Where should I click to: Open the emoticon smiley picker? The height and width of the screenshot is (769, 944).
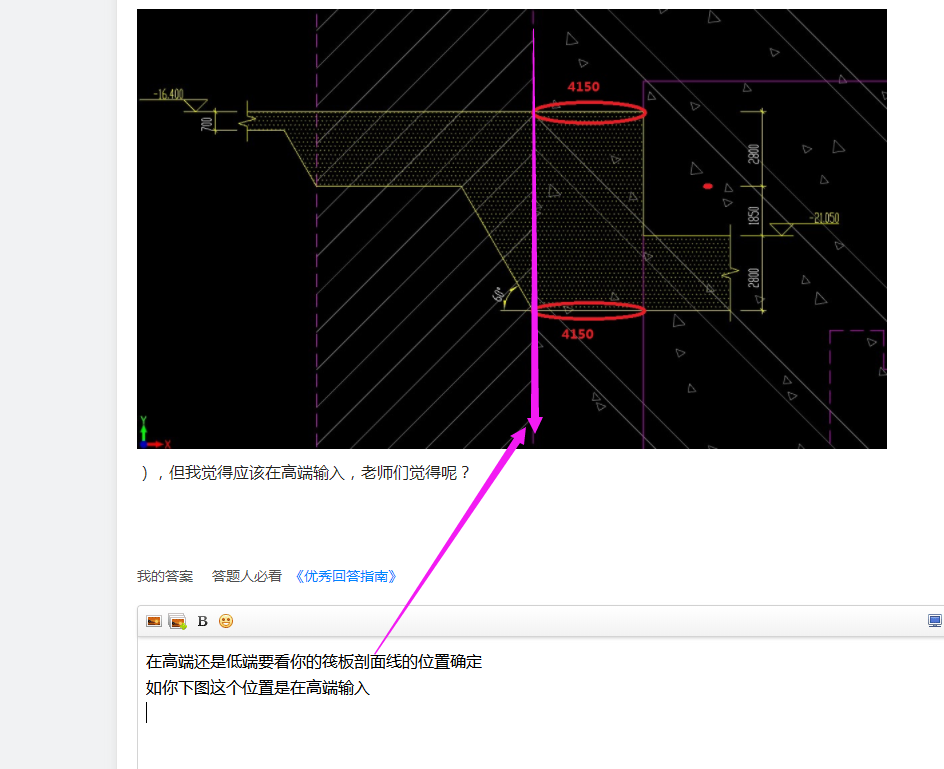click(226, 621)
